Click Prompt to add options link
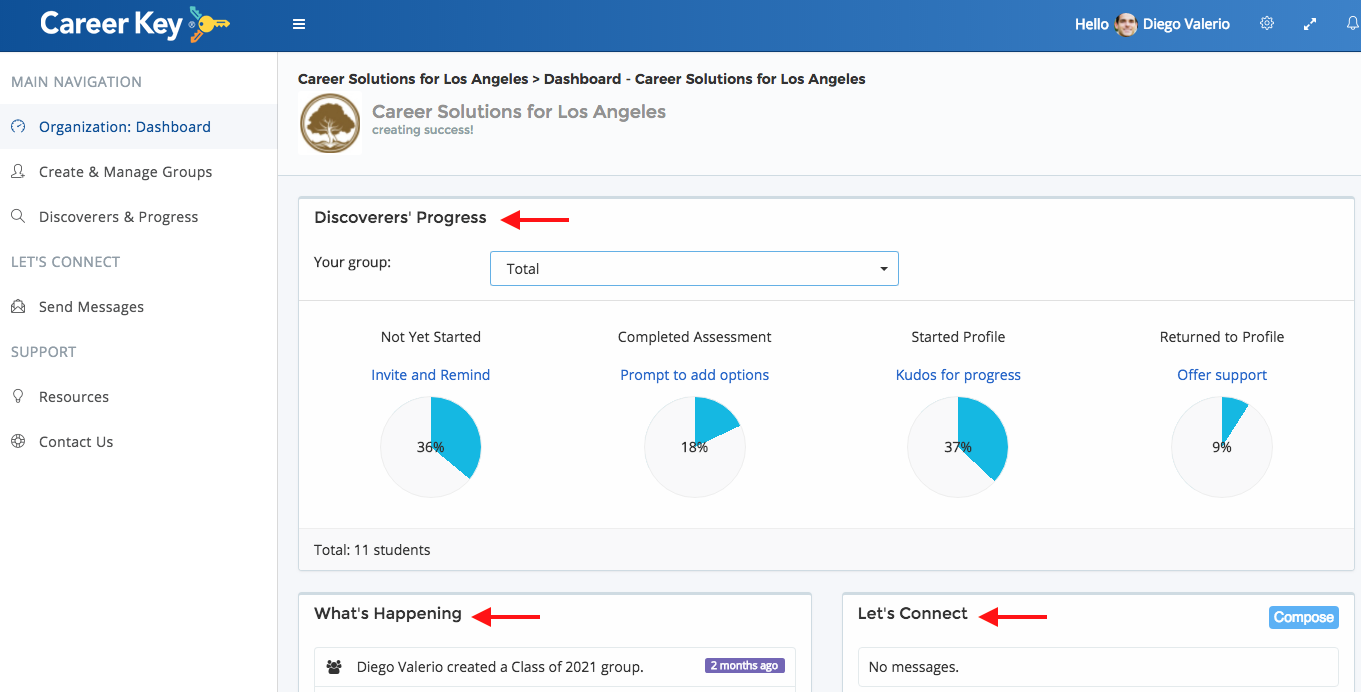Image resolution: width=1361 pixels, height=692 pixels. [695, 375]
